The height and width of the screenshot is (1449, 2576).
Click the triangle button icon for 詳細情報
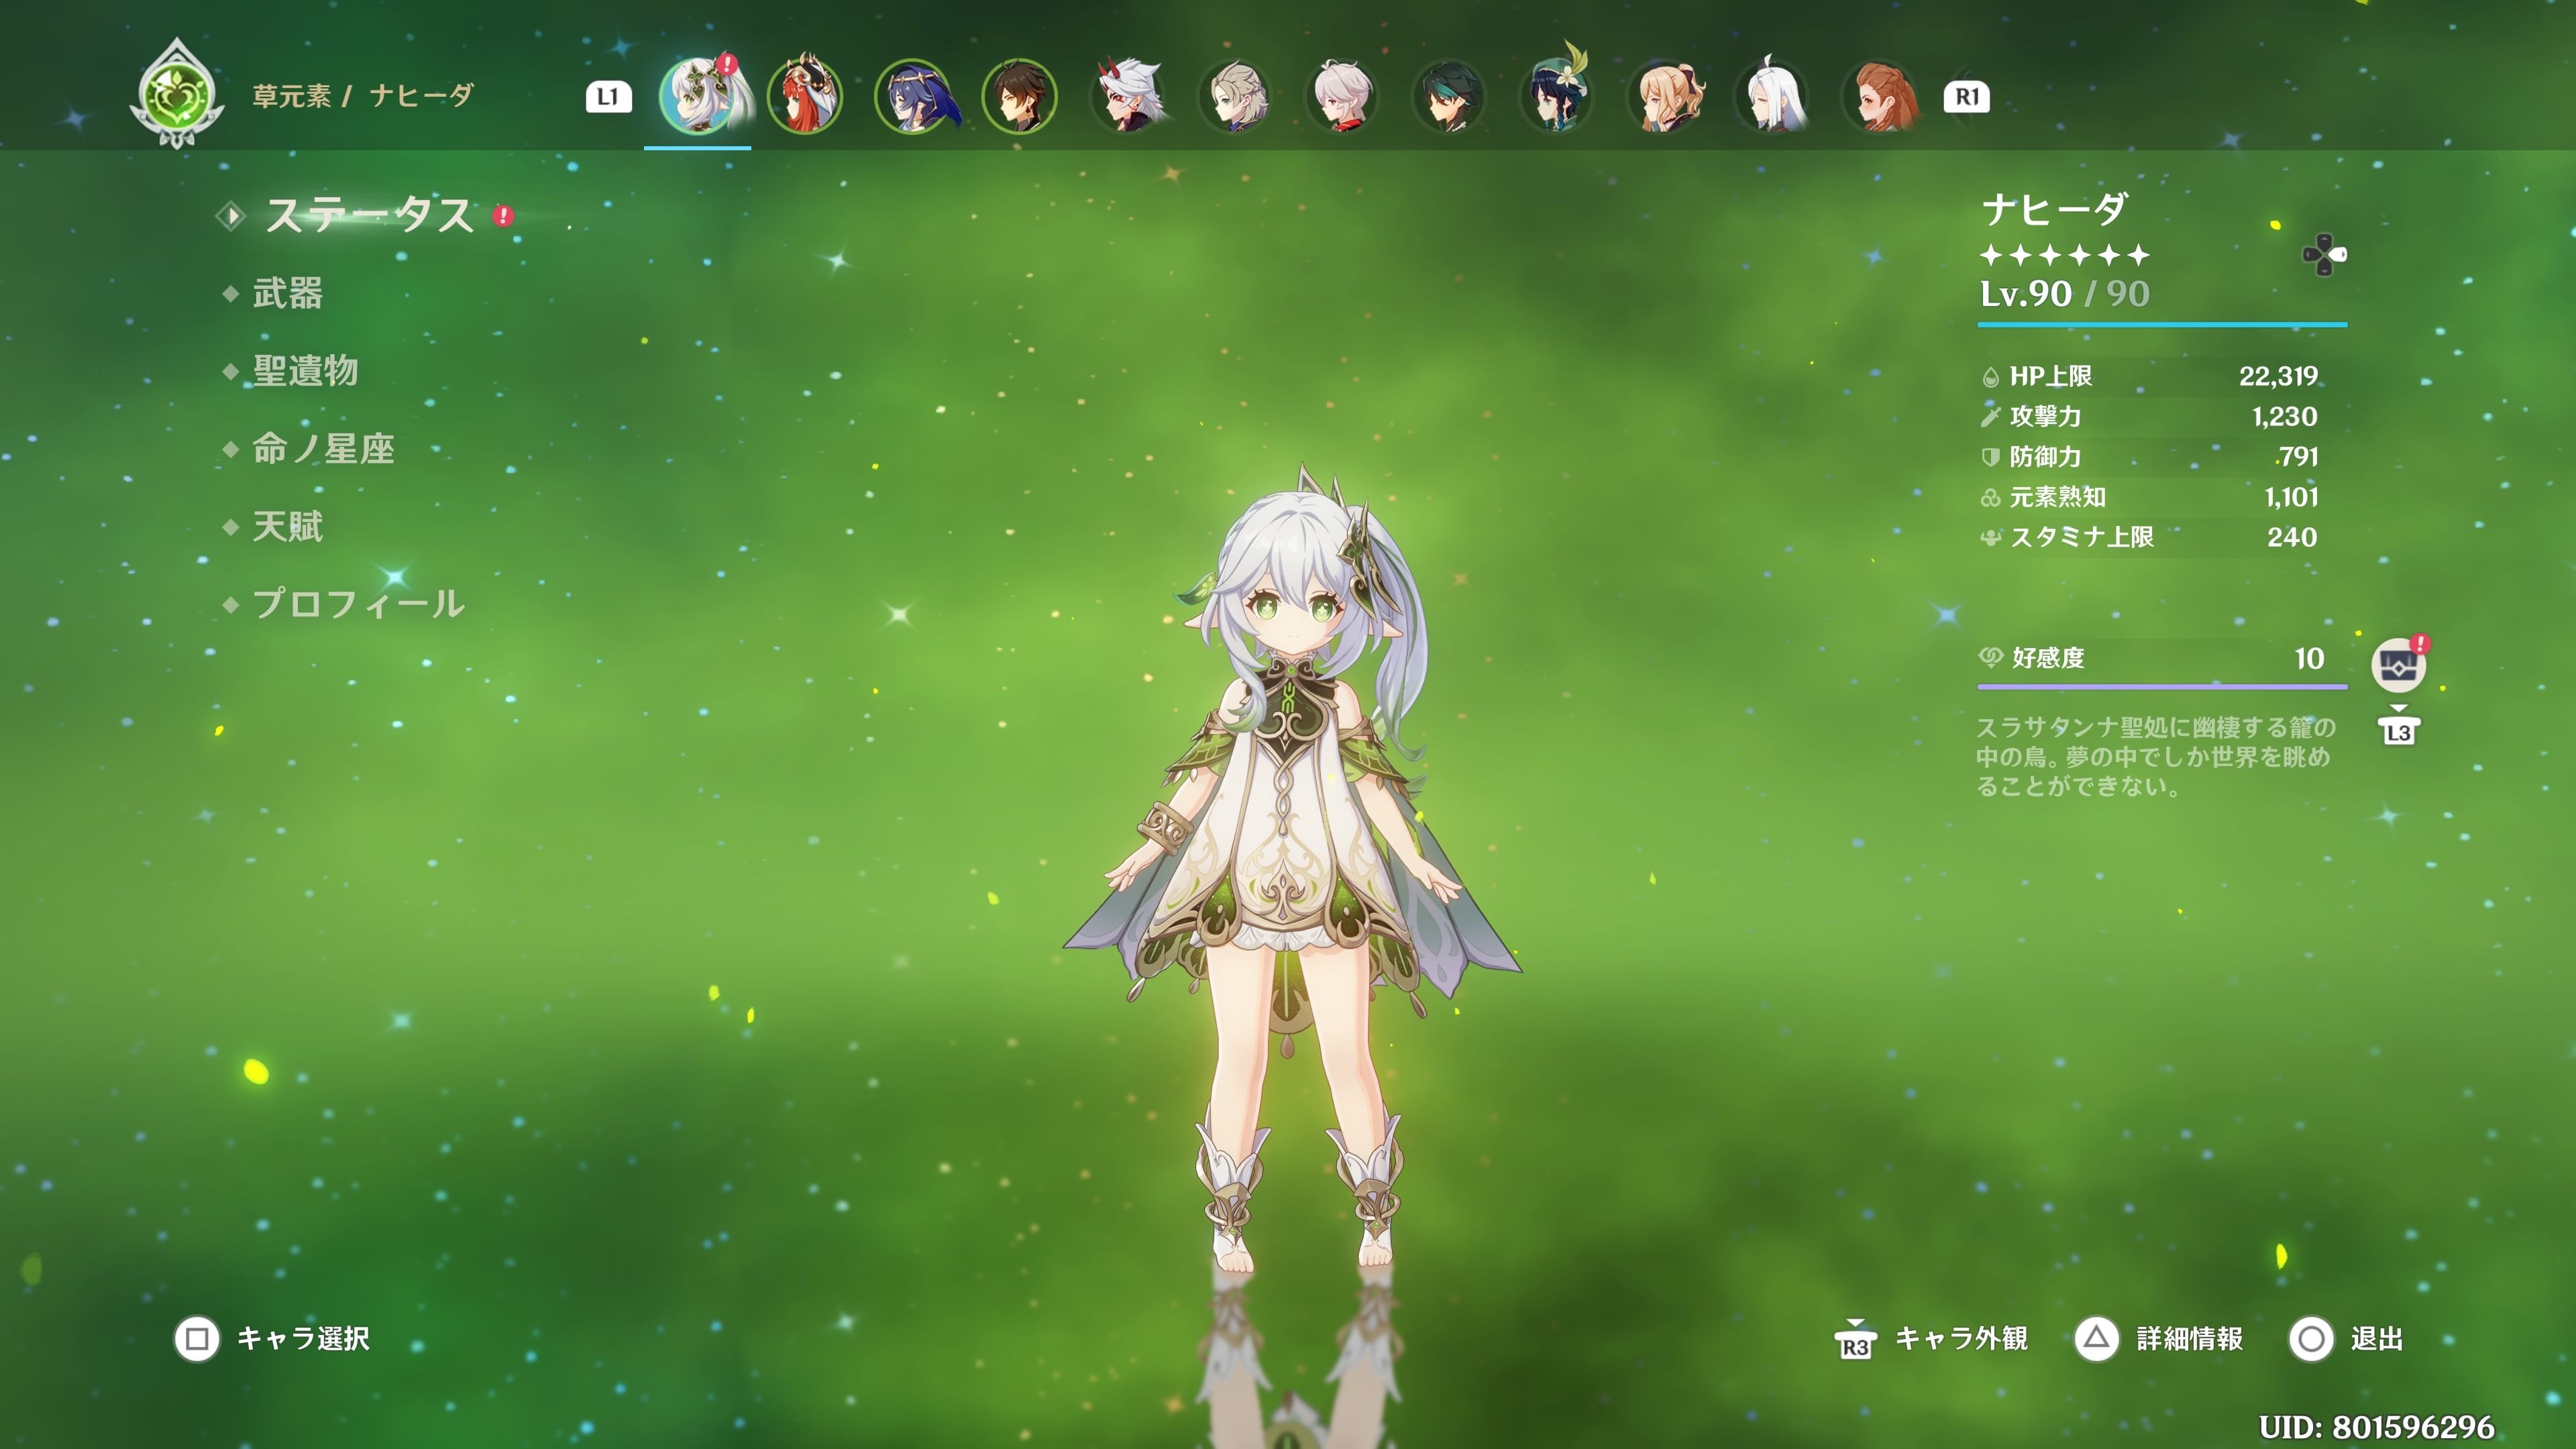coord(2097,1339)
